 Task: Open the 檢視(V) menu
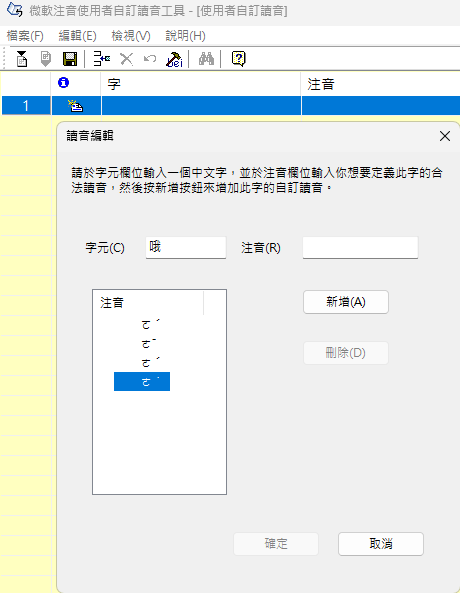pyautogui.click(x=131, y=36)
